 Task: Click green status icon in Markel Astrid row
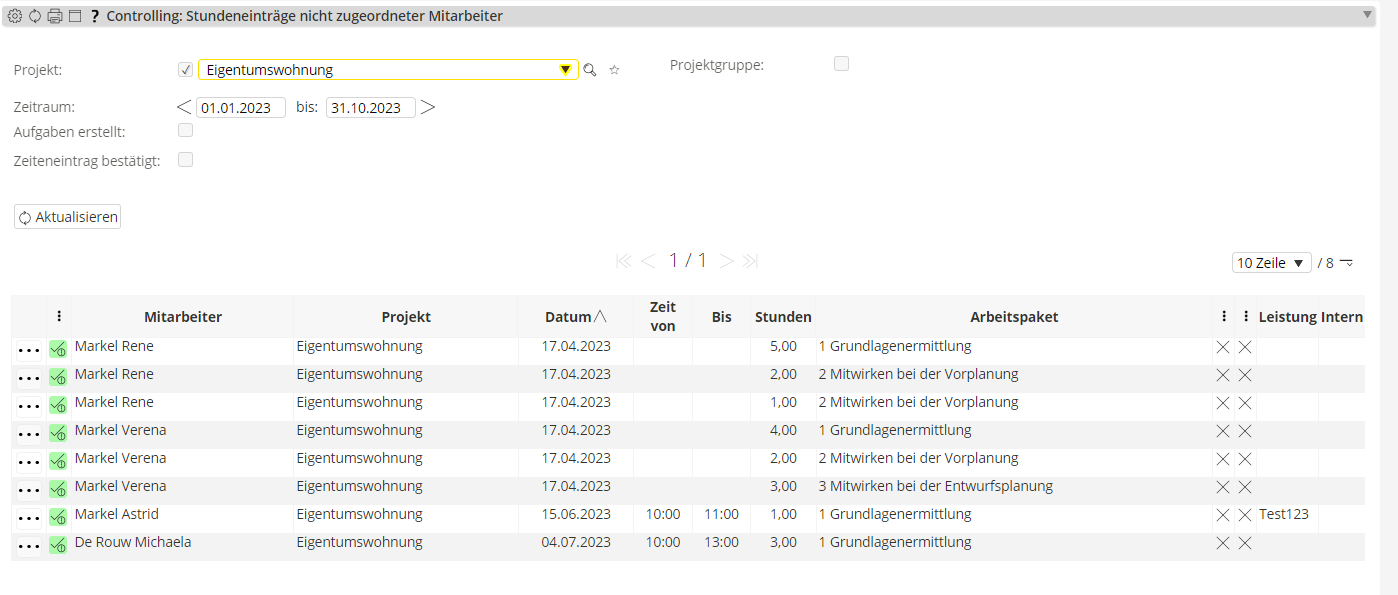[58, 515]
